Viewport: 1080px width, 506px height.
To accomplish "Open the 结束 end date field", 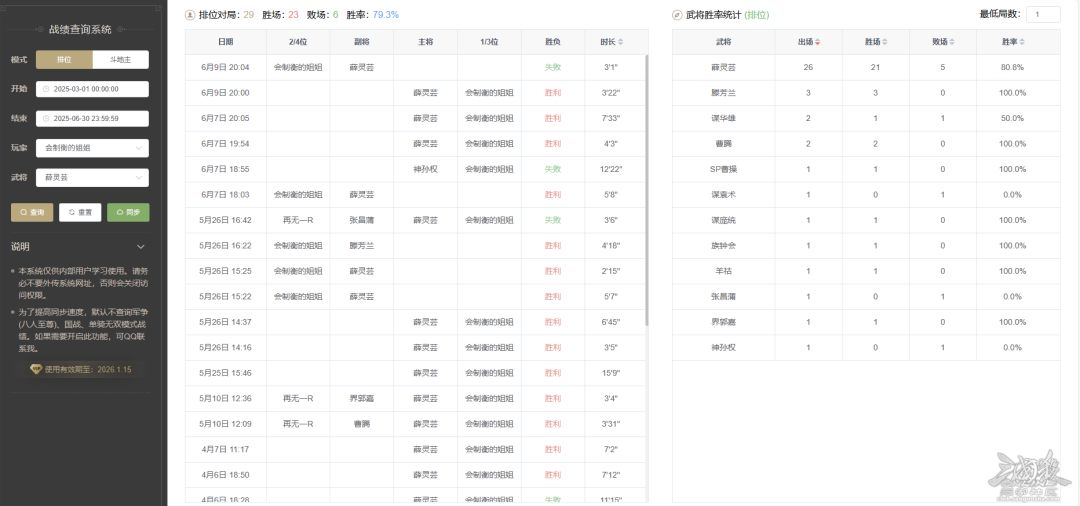I will pos(92,118).
